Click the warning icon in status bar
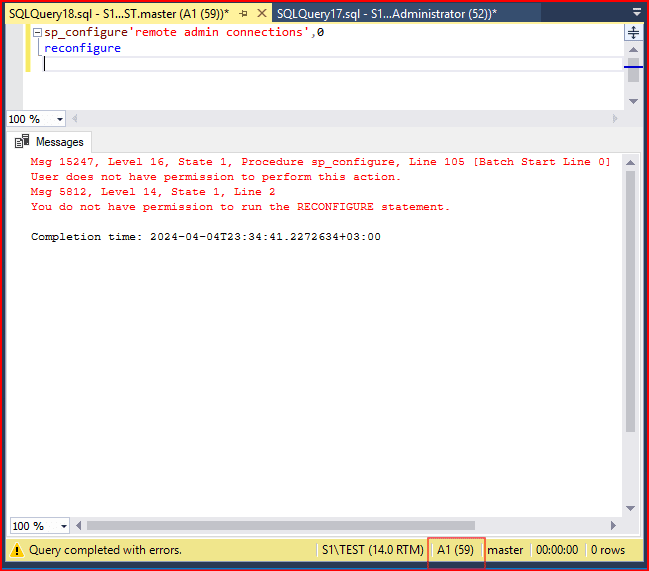Screen dimensions: 649x571 coord(16,550)
